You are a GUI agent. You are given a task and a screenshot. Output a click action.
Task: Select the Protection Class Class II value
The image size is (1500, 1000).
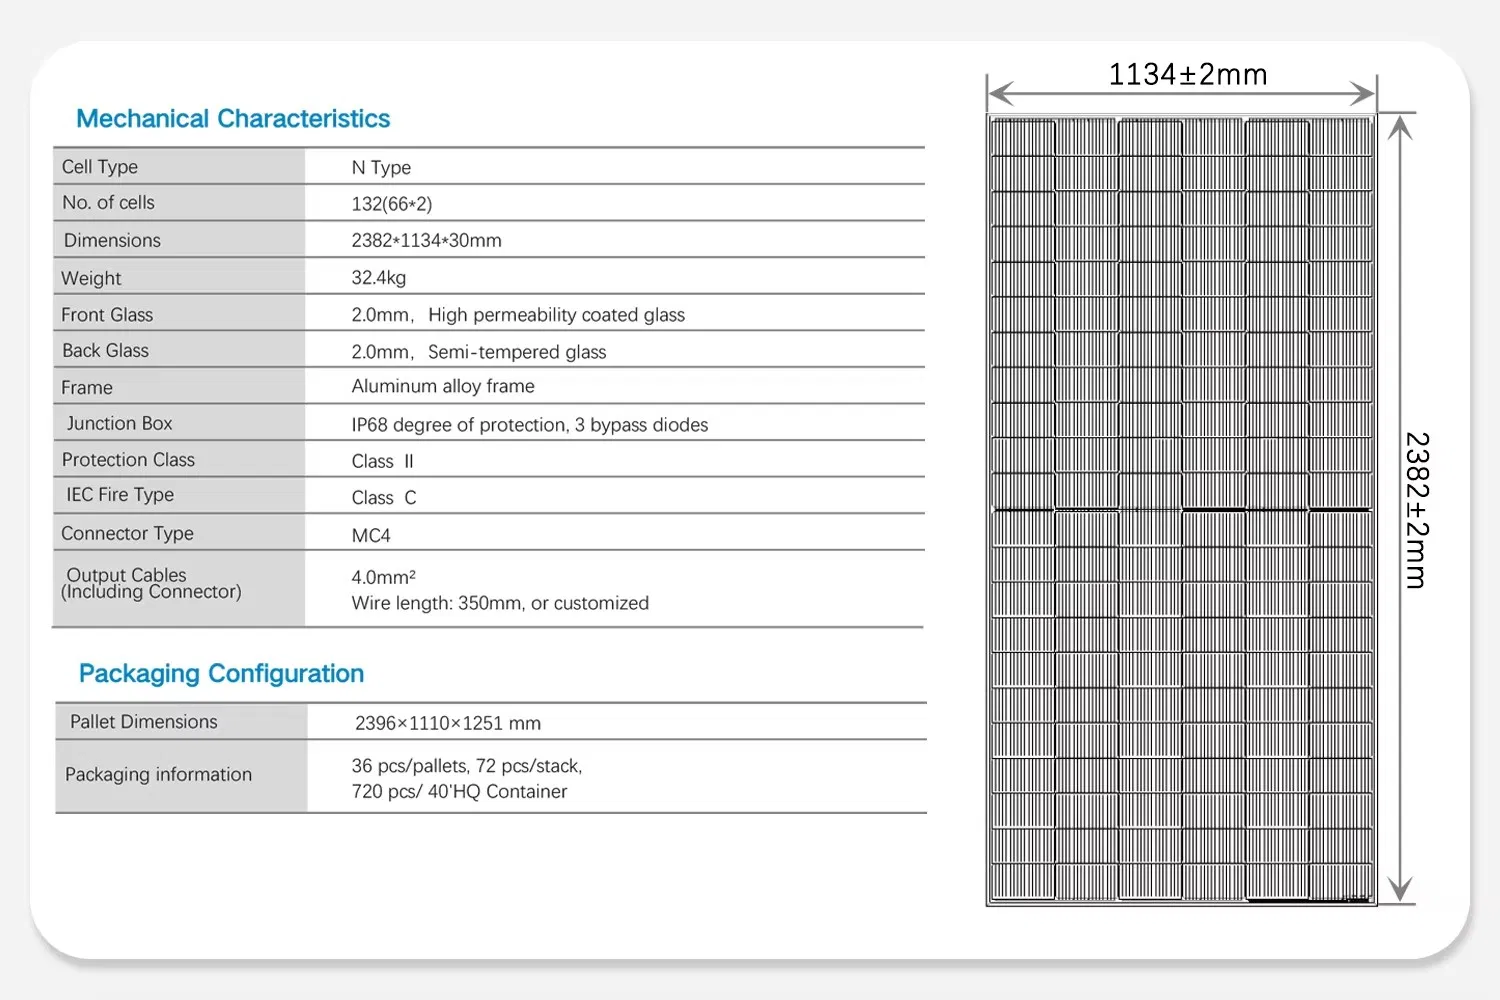[x=382, y=460]
